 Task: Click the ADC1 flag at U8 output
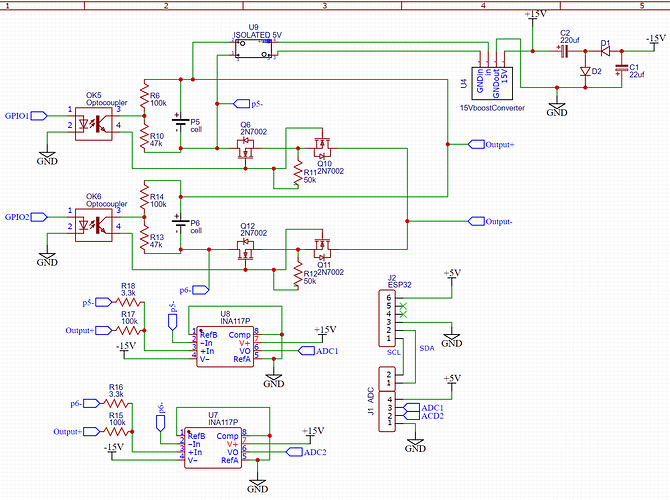[x=306, y=351]
